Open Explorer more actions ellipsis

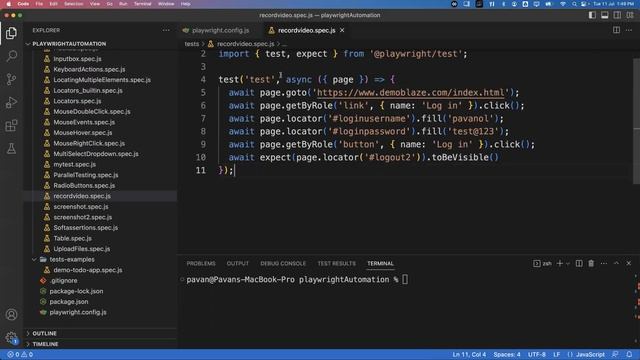[x=166, y=30]
